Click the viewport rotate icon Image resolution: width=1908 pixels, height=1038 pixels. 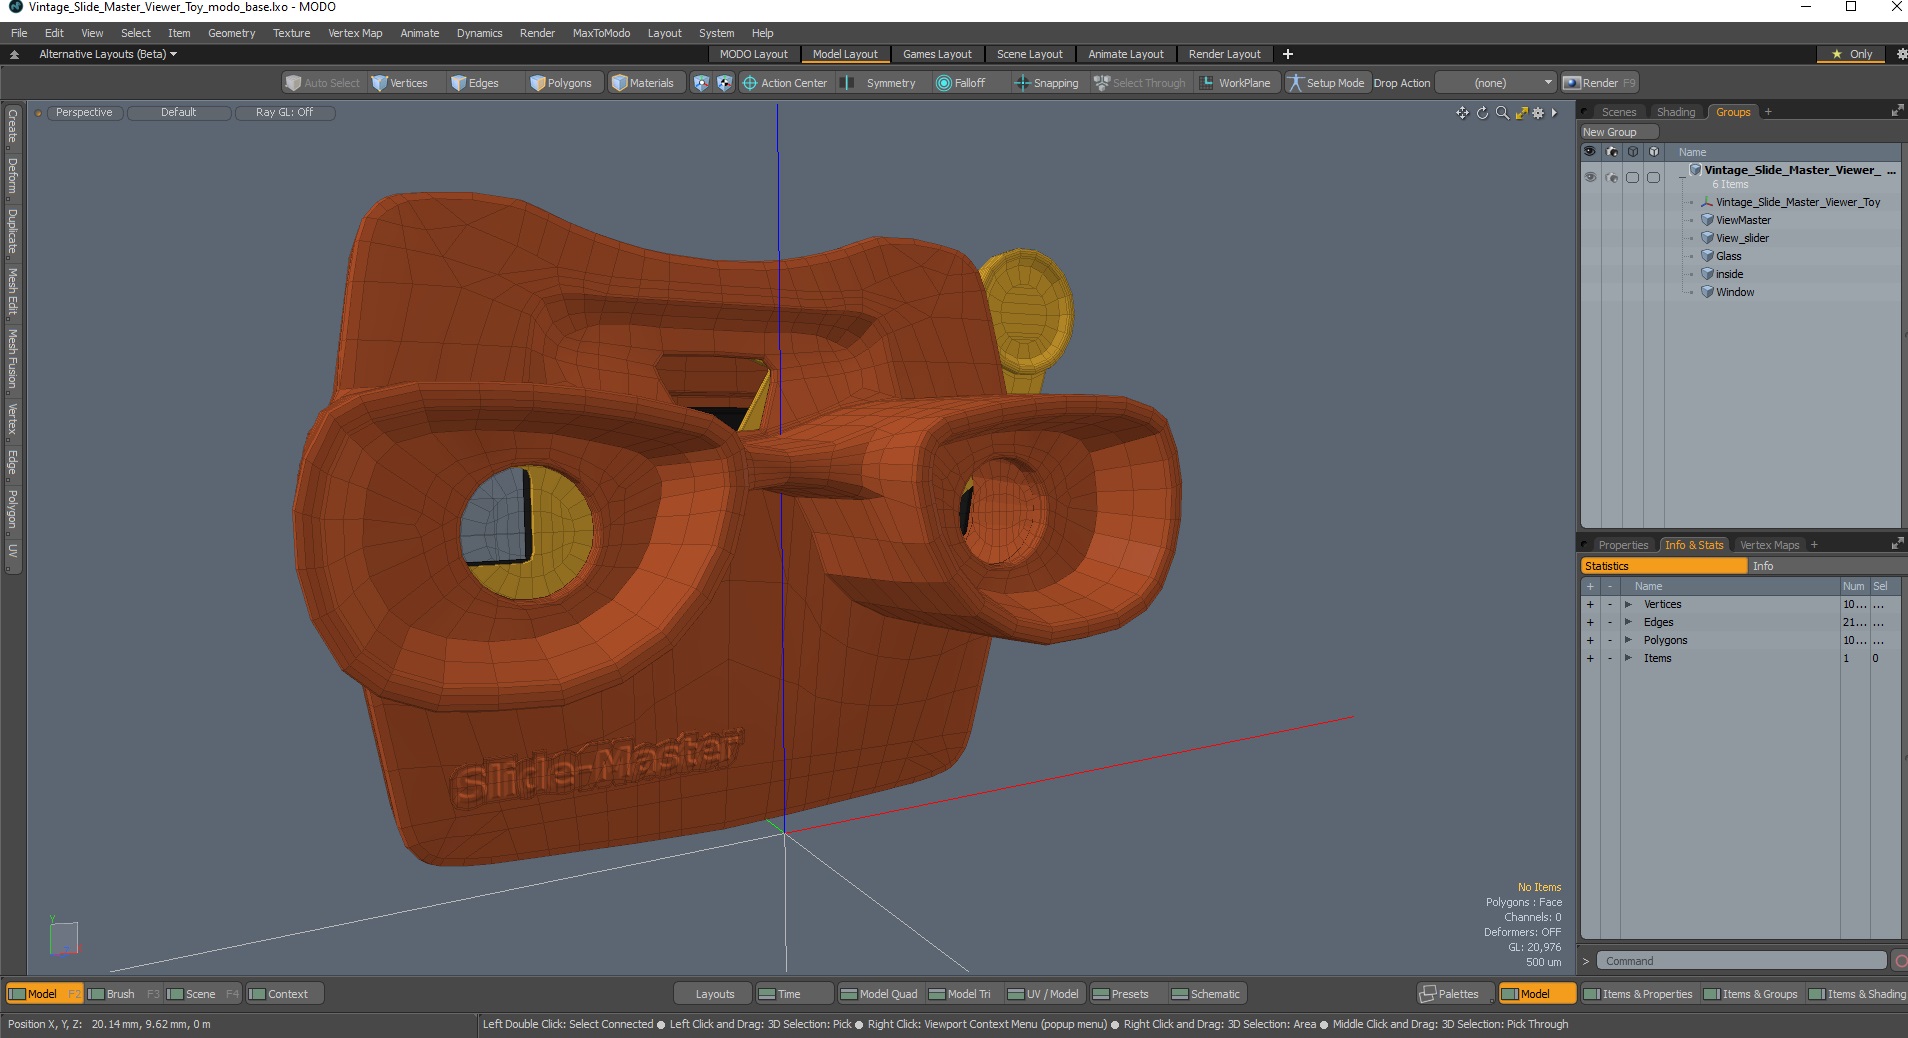click(x=1482, y=113)
